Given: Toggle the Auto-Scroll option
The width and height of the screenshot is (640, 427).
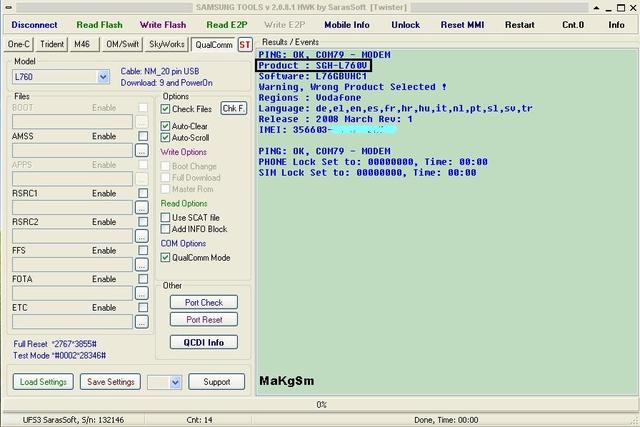Looking at the screenshot, I should point(165,138).
